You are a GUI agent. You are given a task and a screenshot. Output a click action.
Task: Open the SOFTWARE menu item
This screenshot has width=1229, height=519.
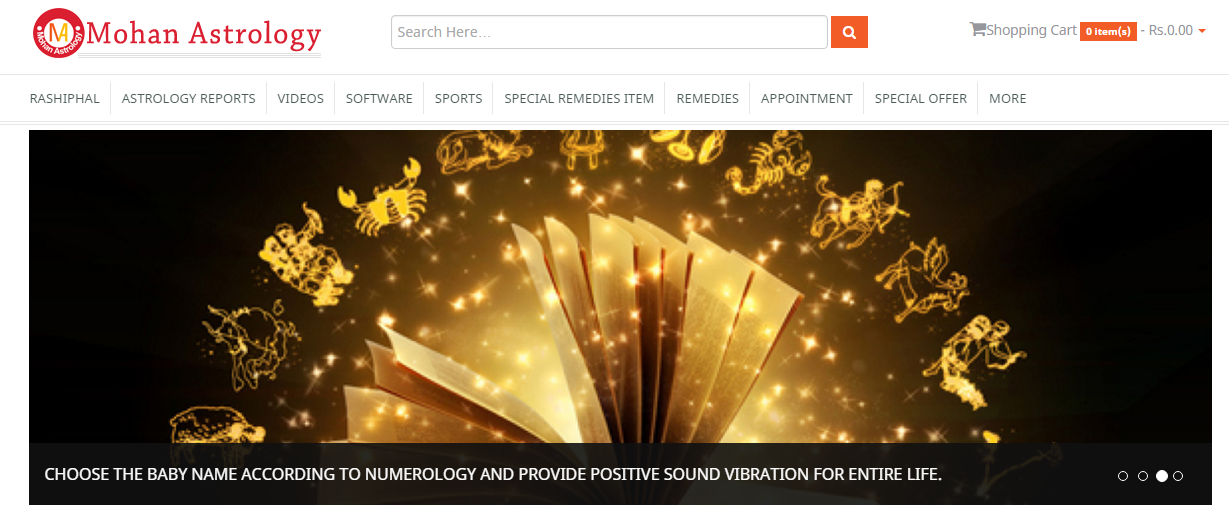click(379, 98)
